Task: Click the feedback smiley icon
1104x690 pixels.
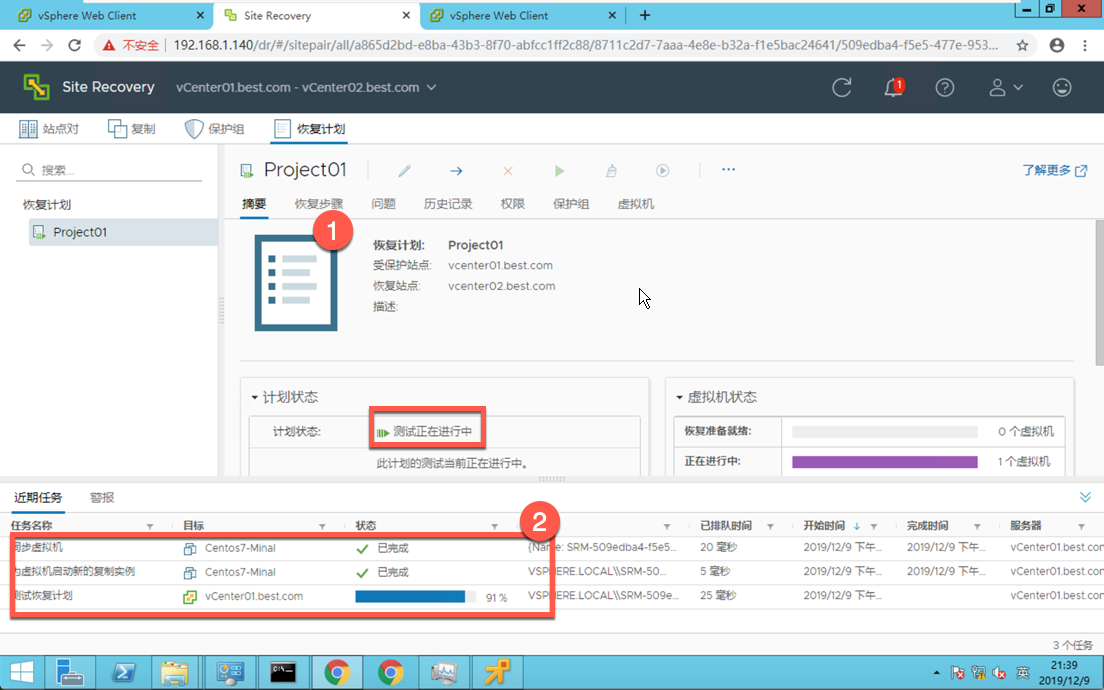Action: pos(1062,87)
